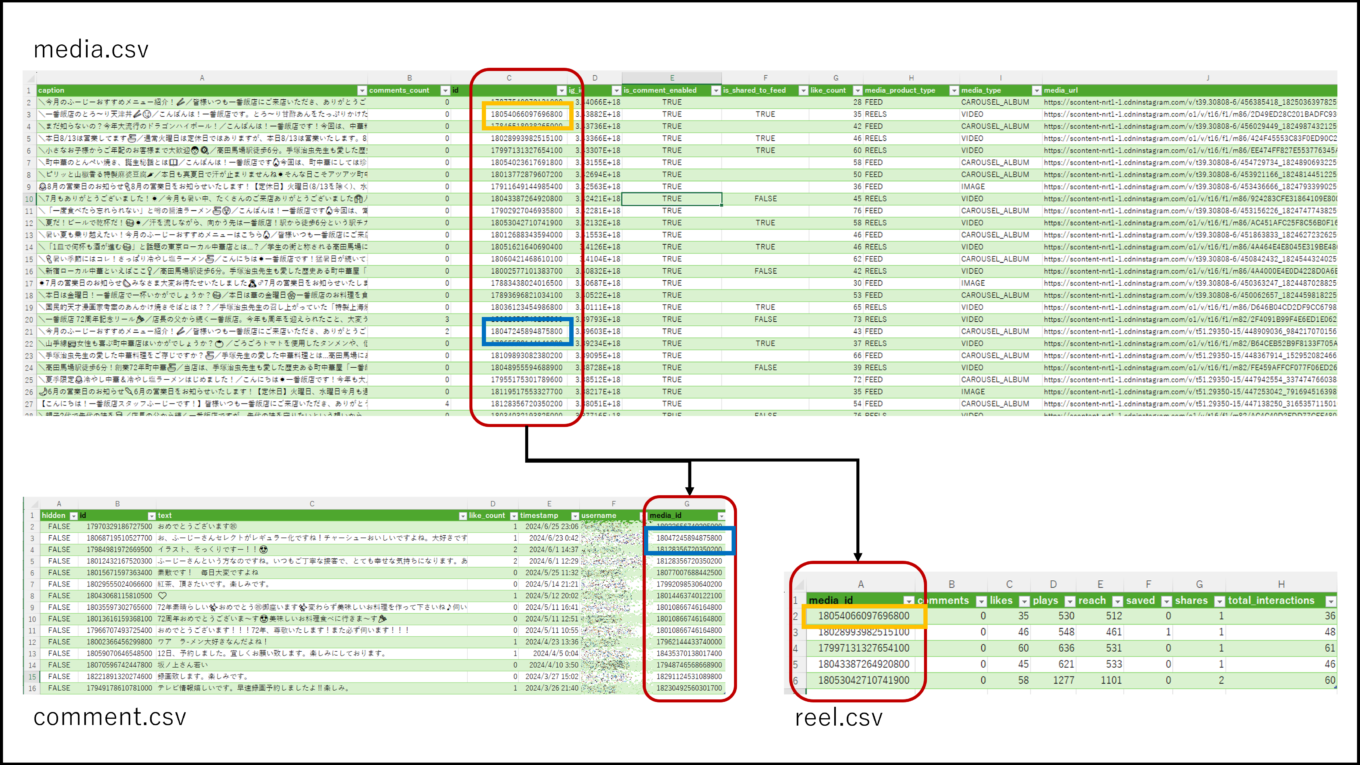Select column J header above media_url
The width and height of the screenshot is (1360, 765).
pos(1207,78)
